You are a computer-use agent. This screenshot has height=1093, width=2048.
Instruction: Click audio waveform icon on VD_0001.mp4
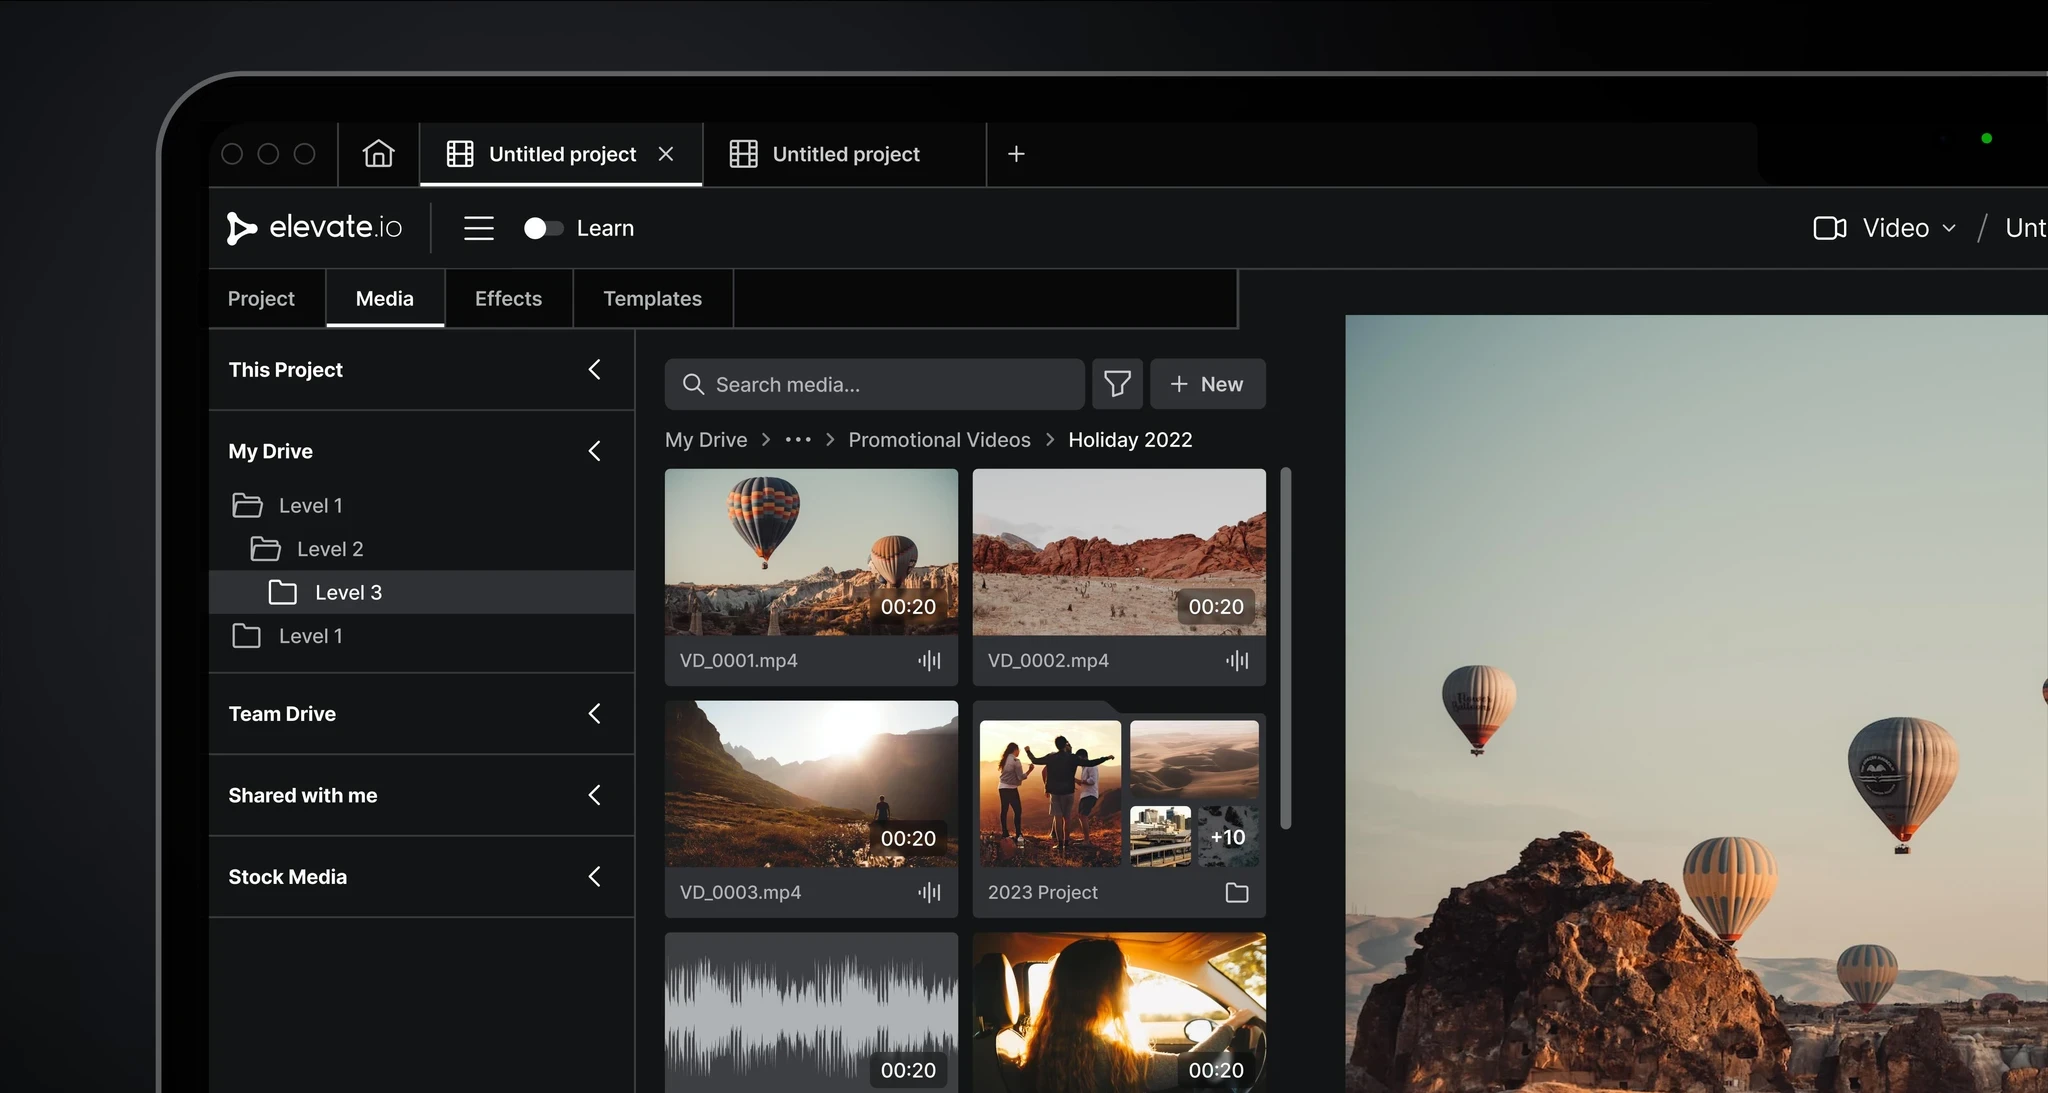tap(929, 660)
